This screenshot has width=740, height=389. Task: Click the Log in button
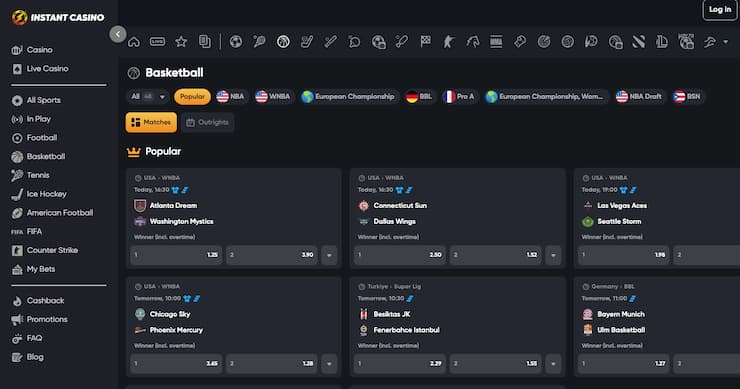[x=719, y=9]
